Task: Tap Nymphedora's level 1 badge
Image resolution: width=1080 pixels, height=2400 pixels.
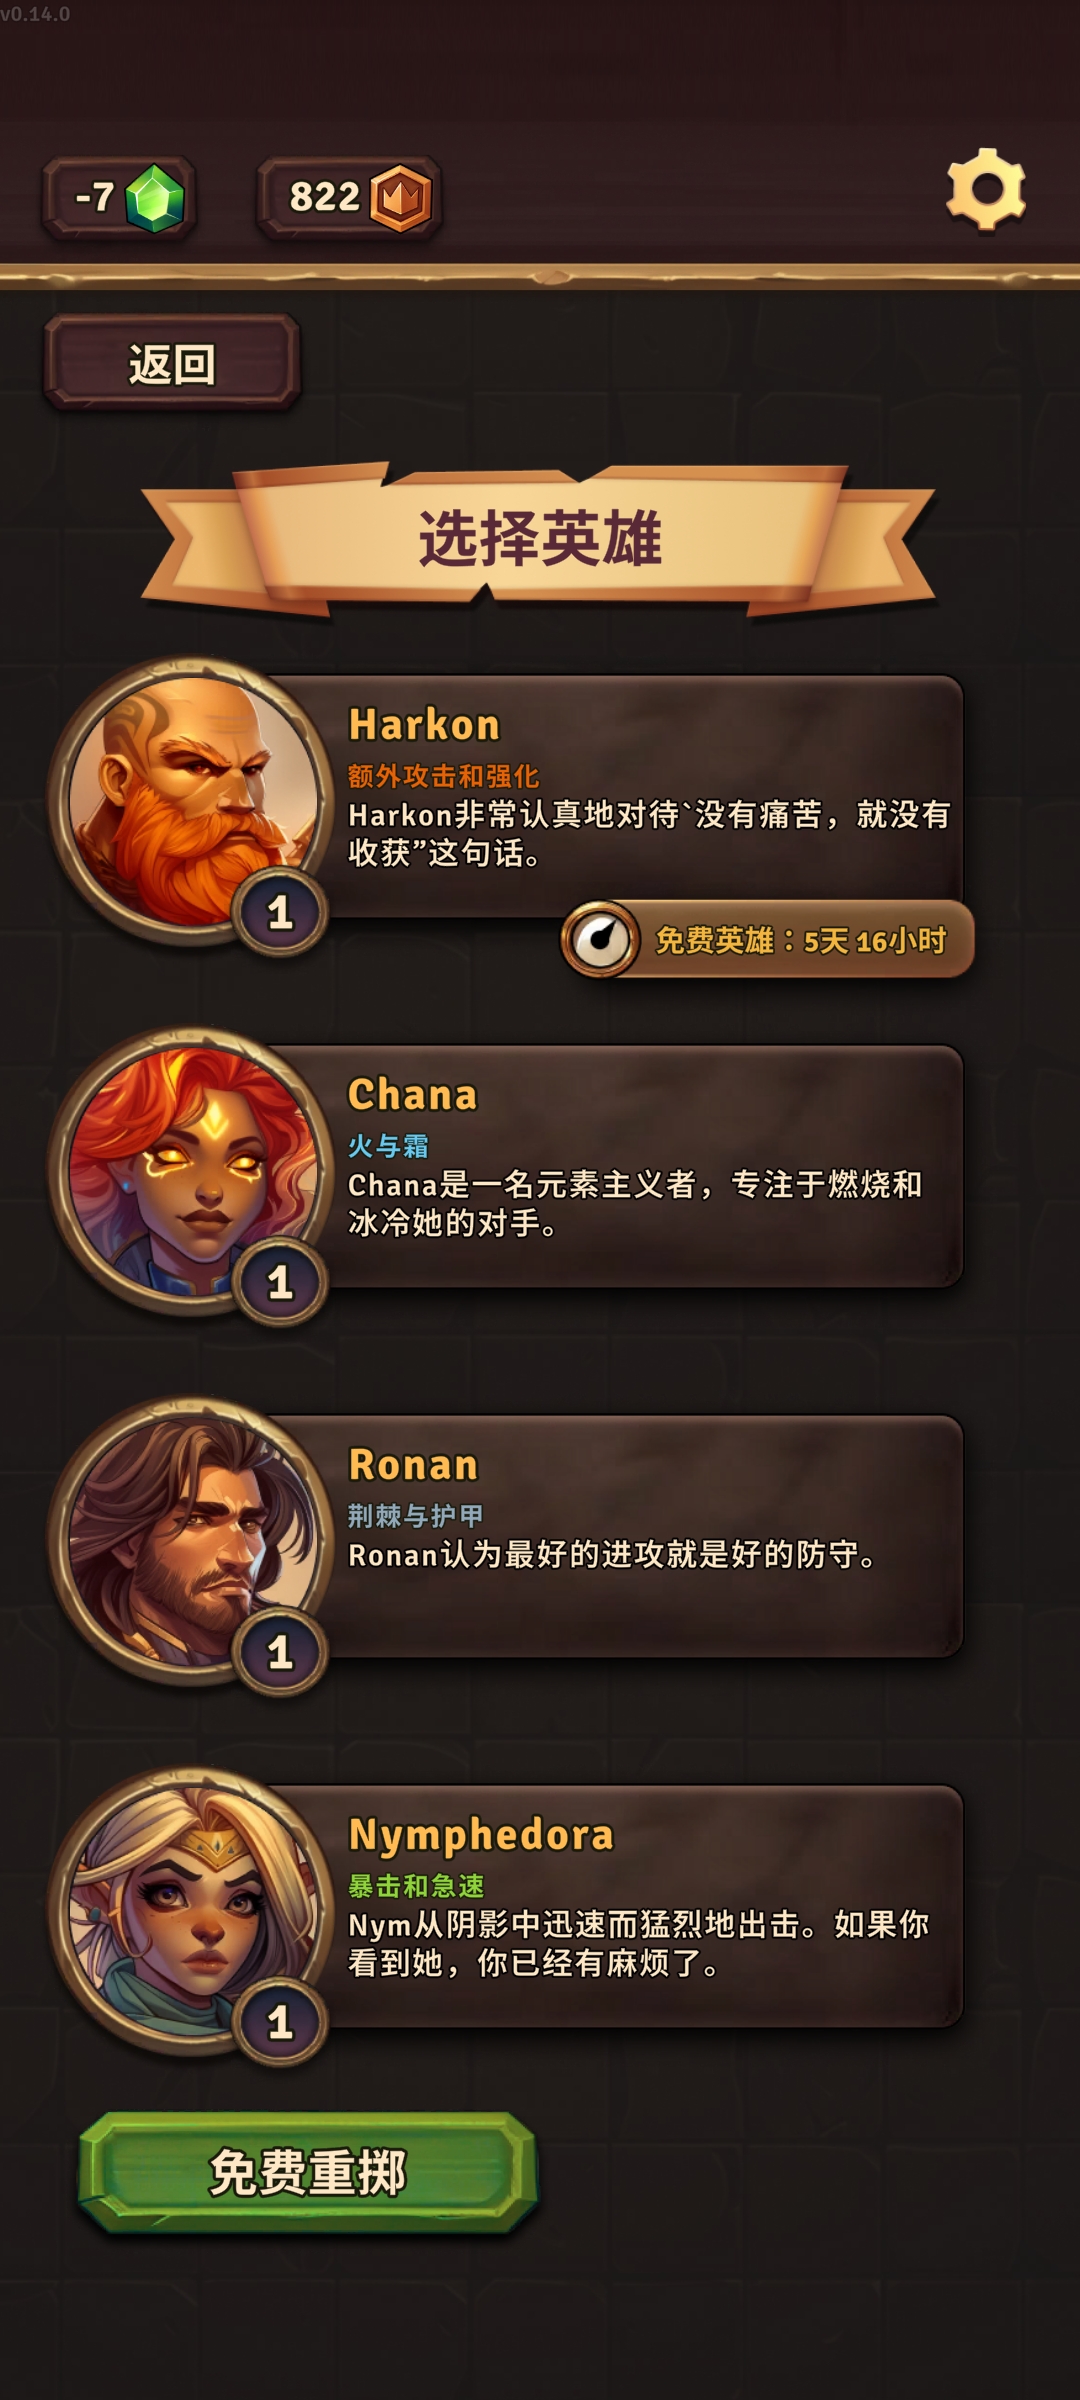Action: [x=280, y=2022]
